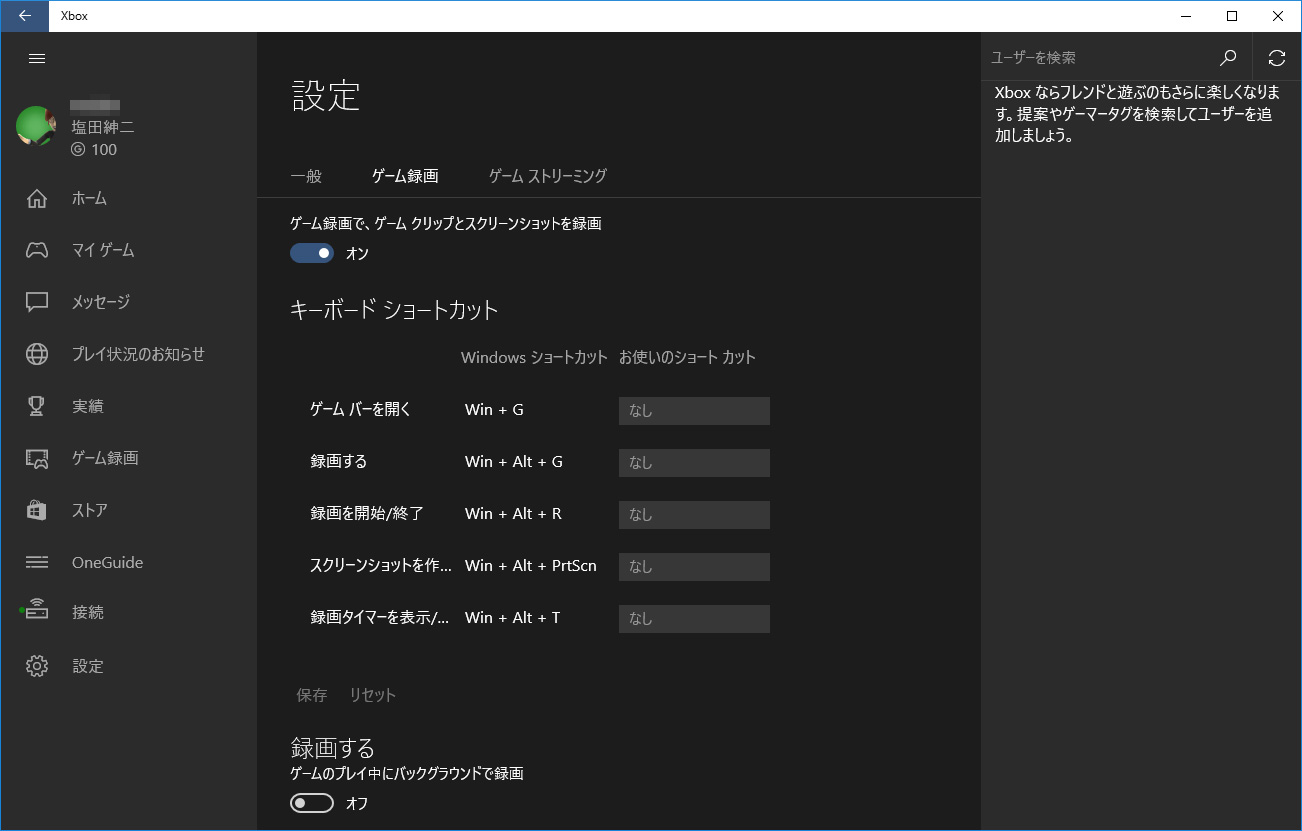This screenshot has width=1302, height=831.
Task: Click the 設定 gear icon
Action: 37,666
